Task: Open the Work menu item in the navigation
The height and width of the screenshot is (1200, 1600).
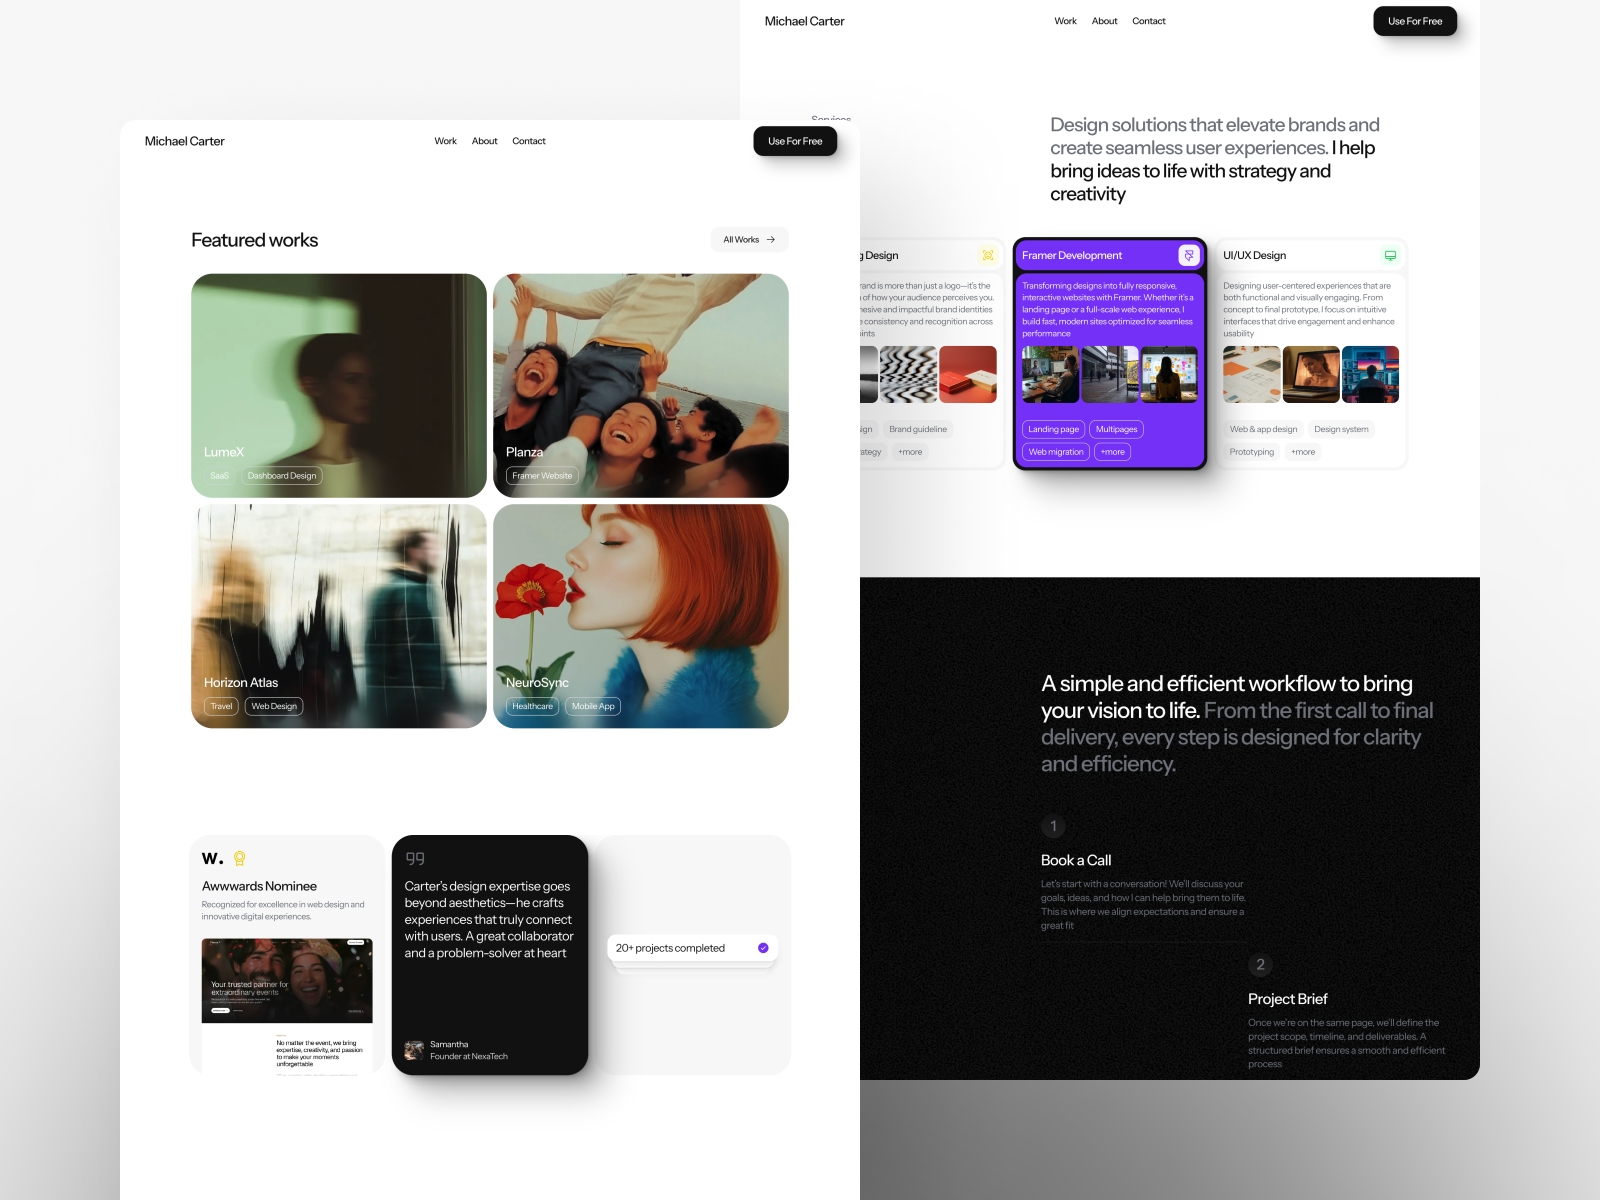Action: [444, 141]
